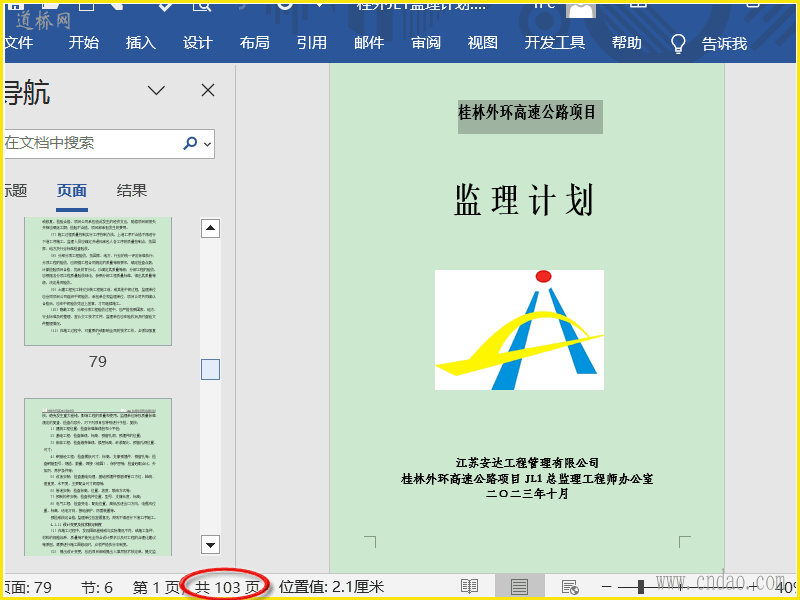
Task: Open the 插入 ribbon tab
Action: [x=141, y=43]
